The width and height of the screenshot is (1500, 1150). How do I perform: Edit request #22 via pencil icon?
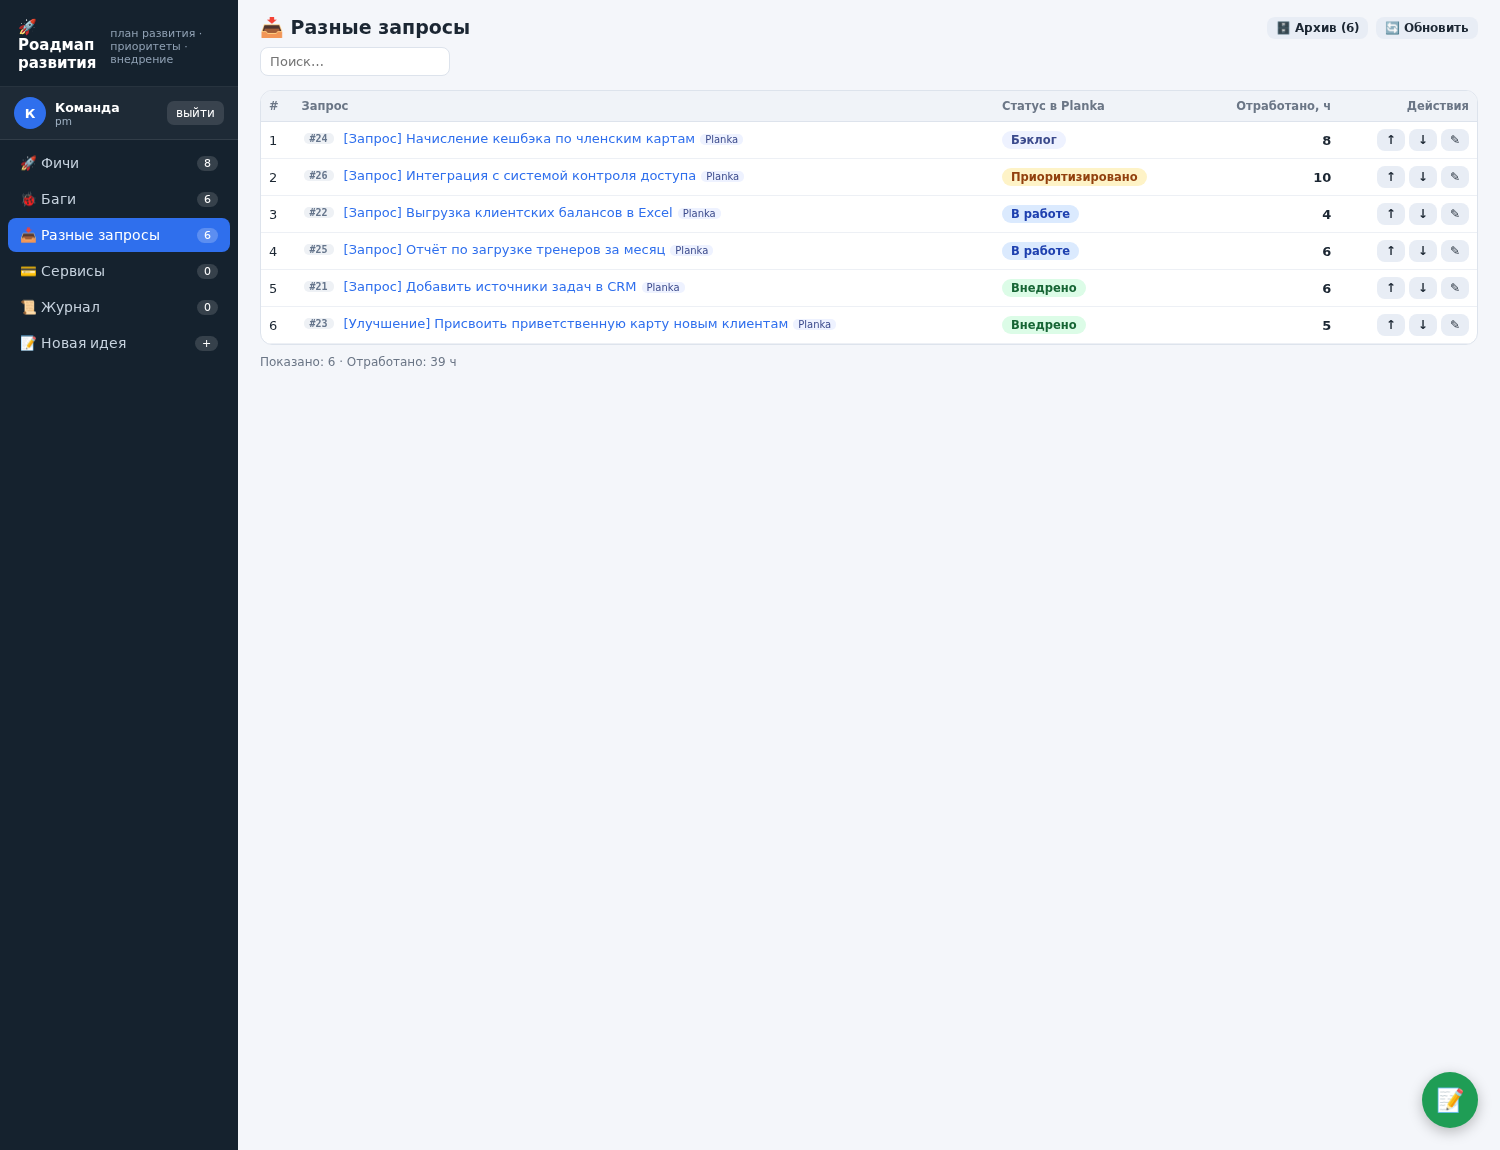1454,214
